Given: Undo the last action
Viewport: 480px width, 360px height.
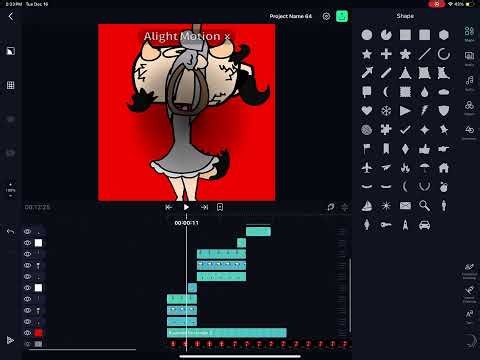Looking at the screenshot, I should pos(11,231).
